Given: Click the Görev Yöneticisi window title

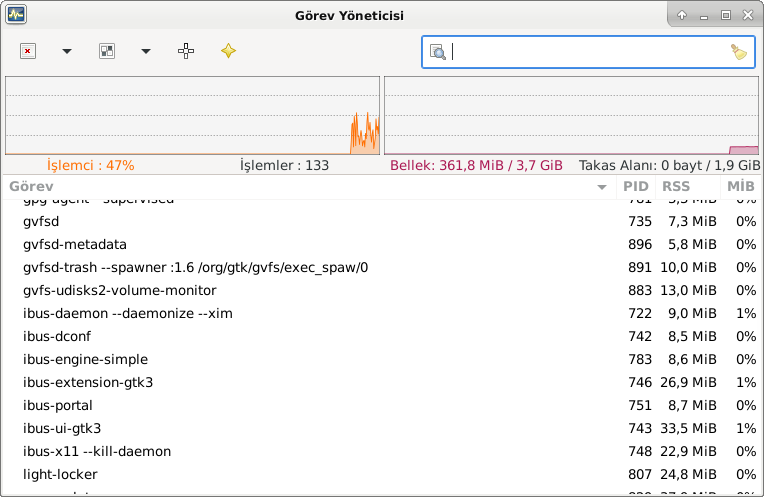Looking at the screenshot, I should pos(349,16).
